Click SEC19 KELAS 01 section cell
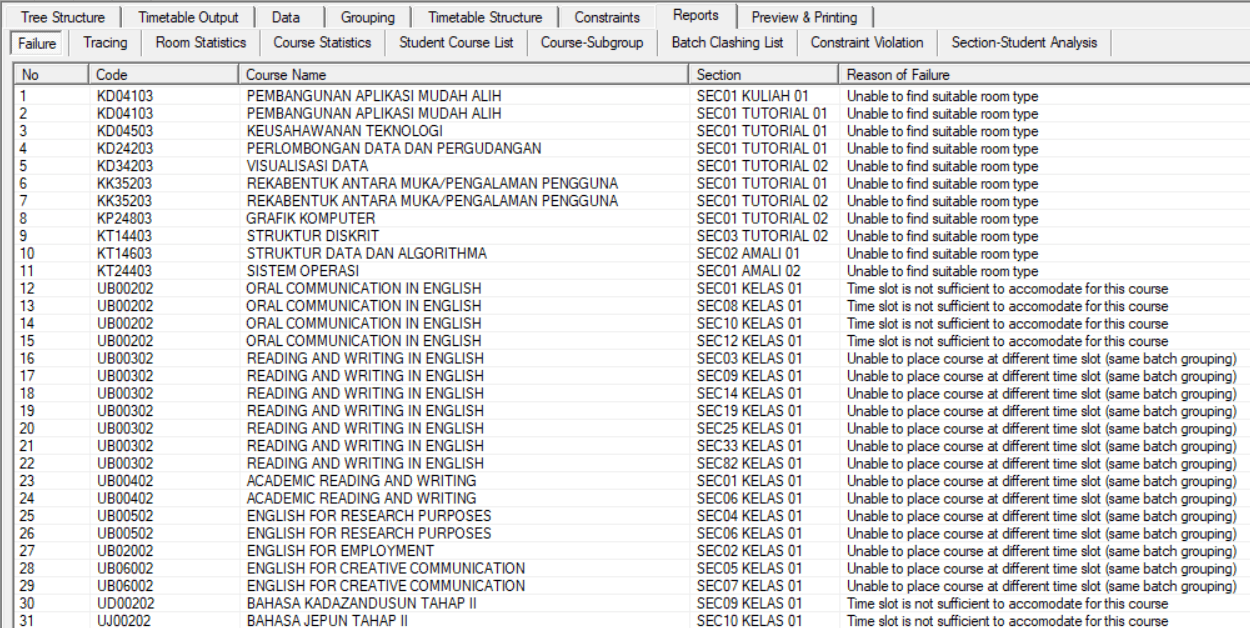 pyautogui.click(x=749, y=411)
